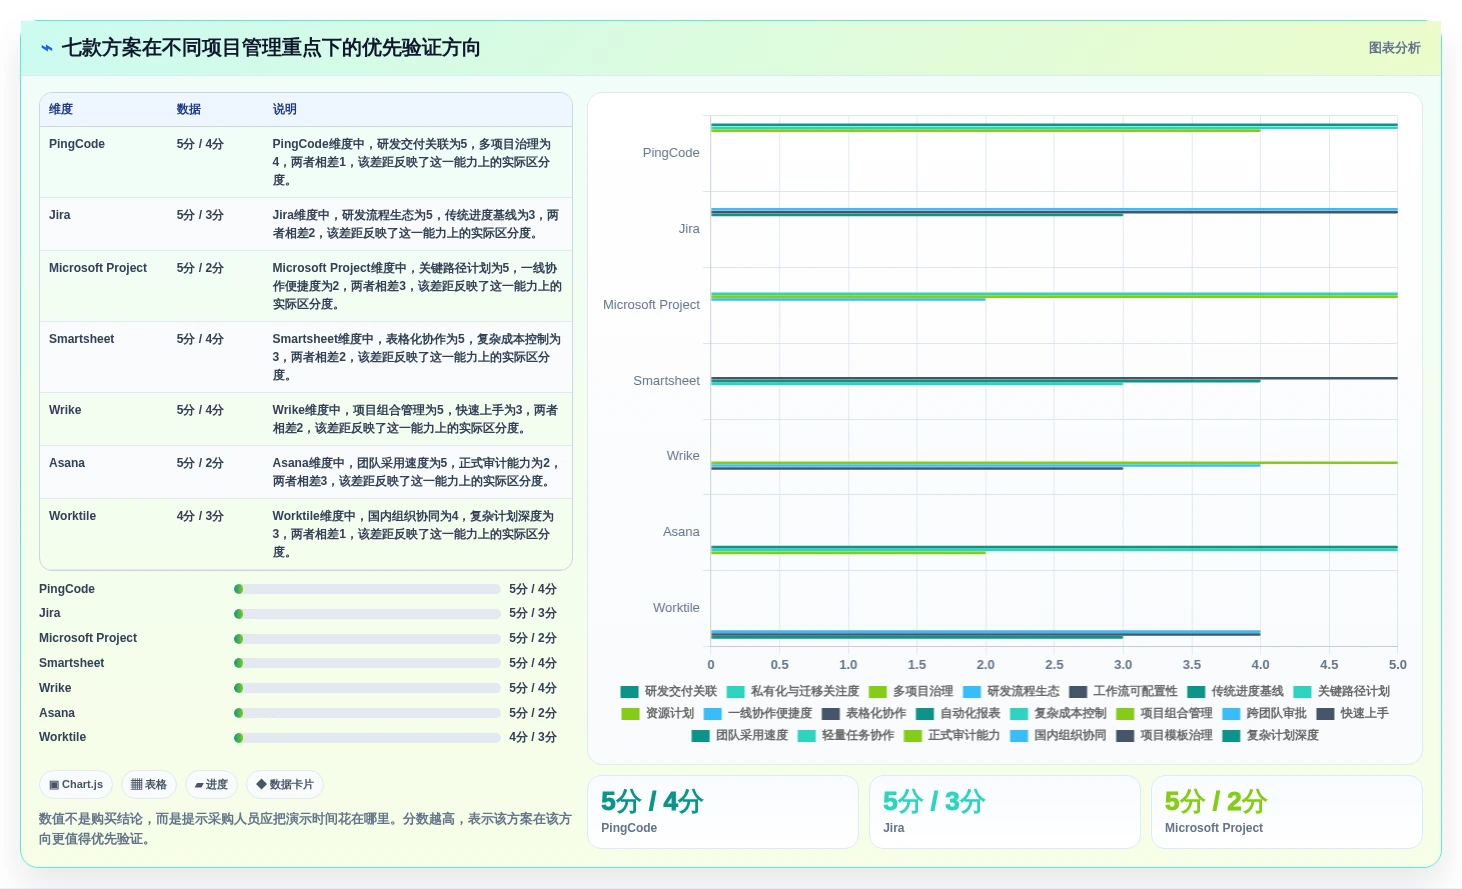Viewport: 1462px width, 889px height.
Task: Click the 4分 / 3分 value in the Worktile table row
Action: click(x=200, y=516)
